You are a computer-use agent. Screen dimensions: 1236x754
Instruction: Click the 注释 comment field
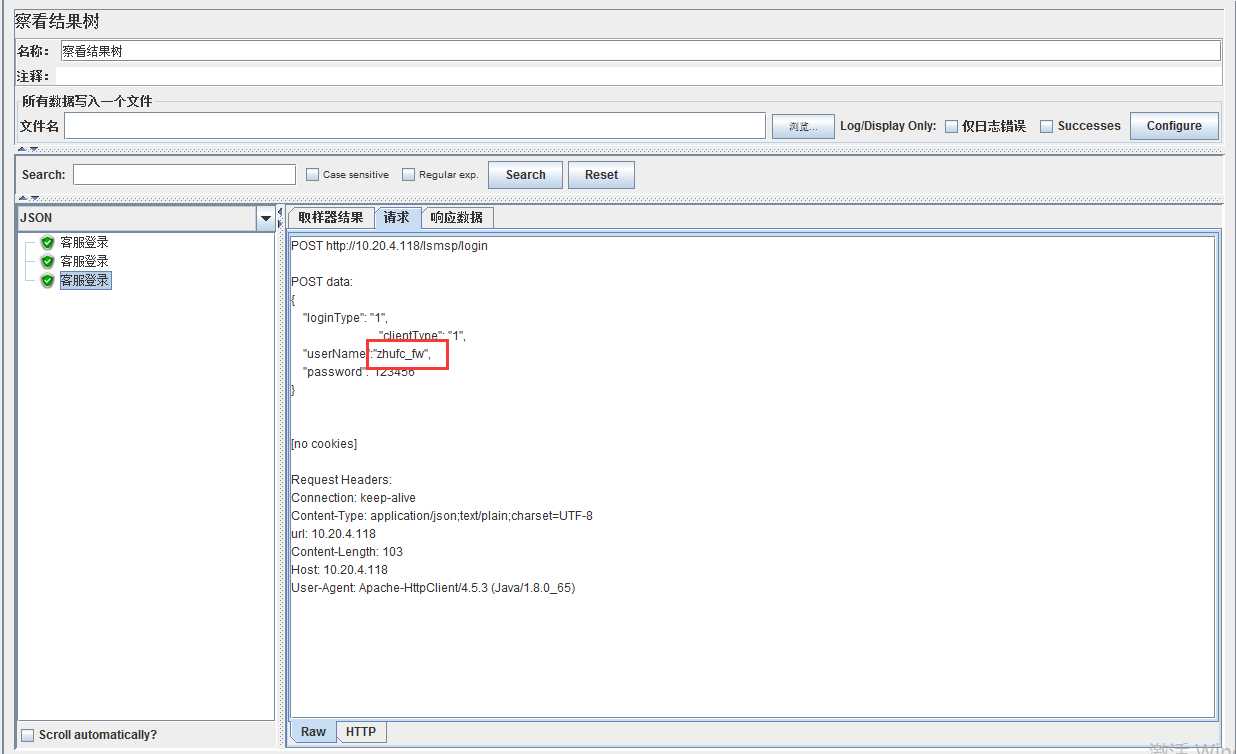(x=640, y=76)
